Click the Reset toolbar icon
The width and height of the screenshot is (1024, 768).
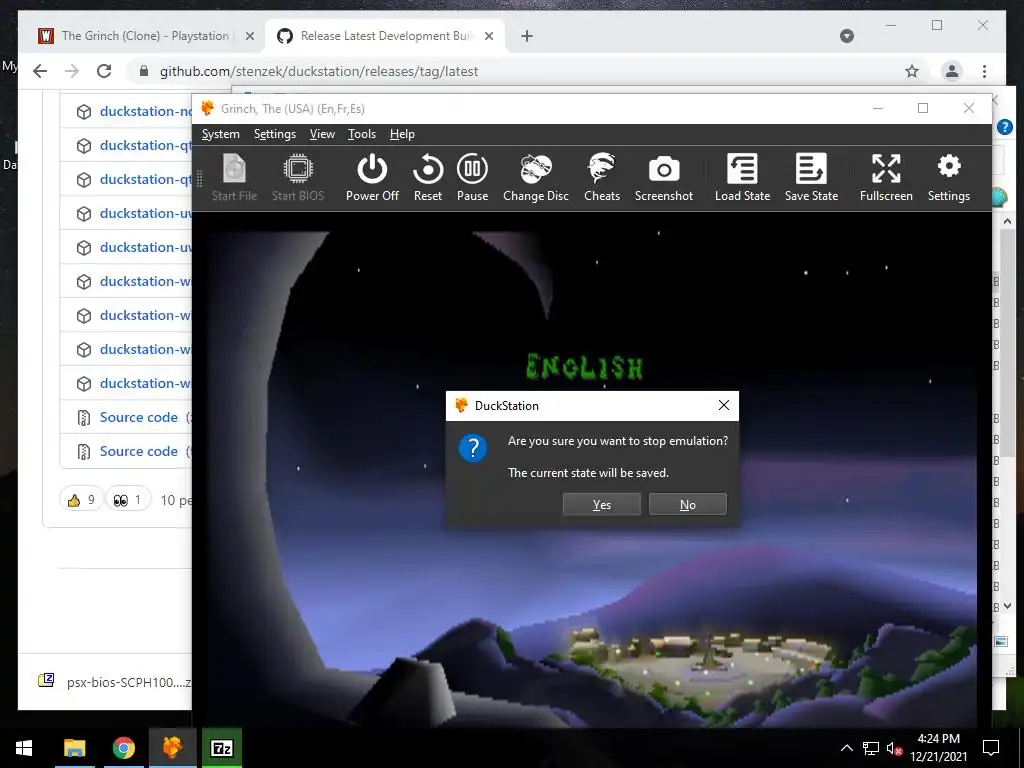click(x=428, y=178)
